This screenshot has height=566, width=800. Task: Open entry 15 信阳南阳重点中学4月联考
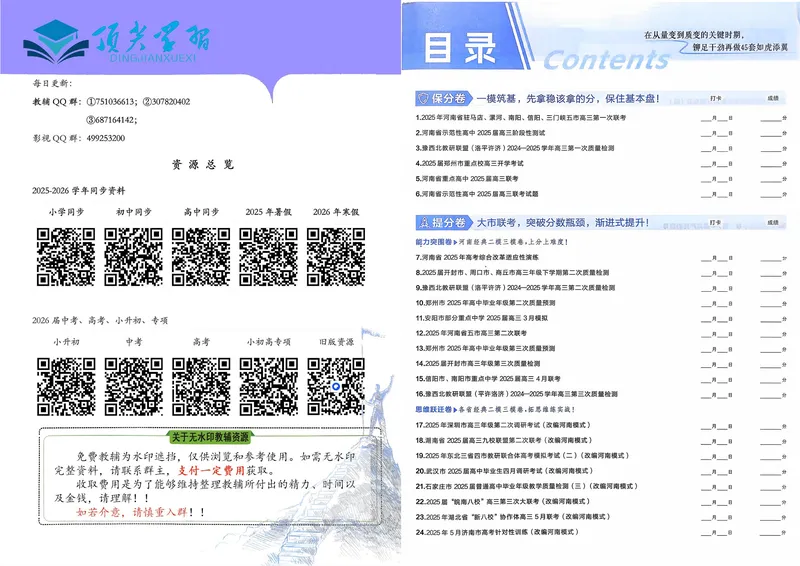[x=488, y=379]
